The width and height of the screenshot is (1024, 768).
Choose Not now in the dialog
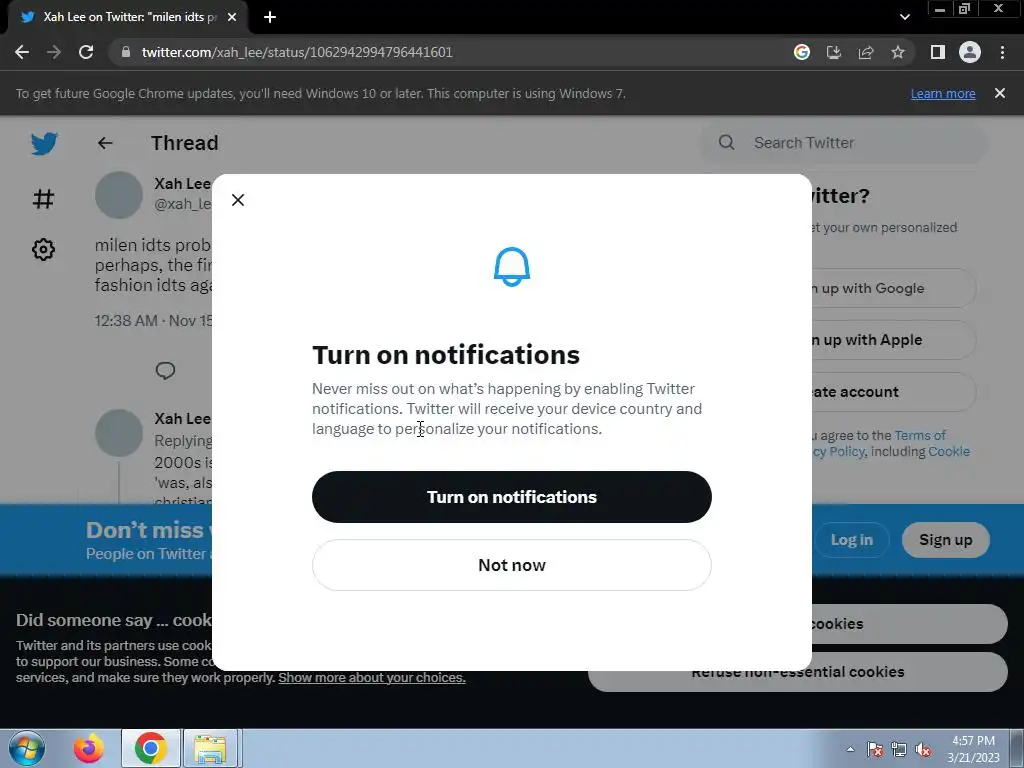(x=511, y=565)
